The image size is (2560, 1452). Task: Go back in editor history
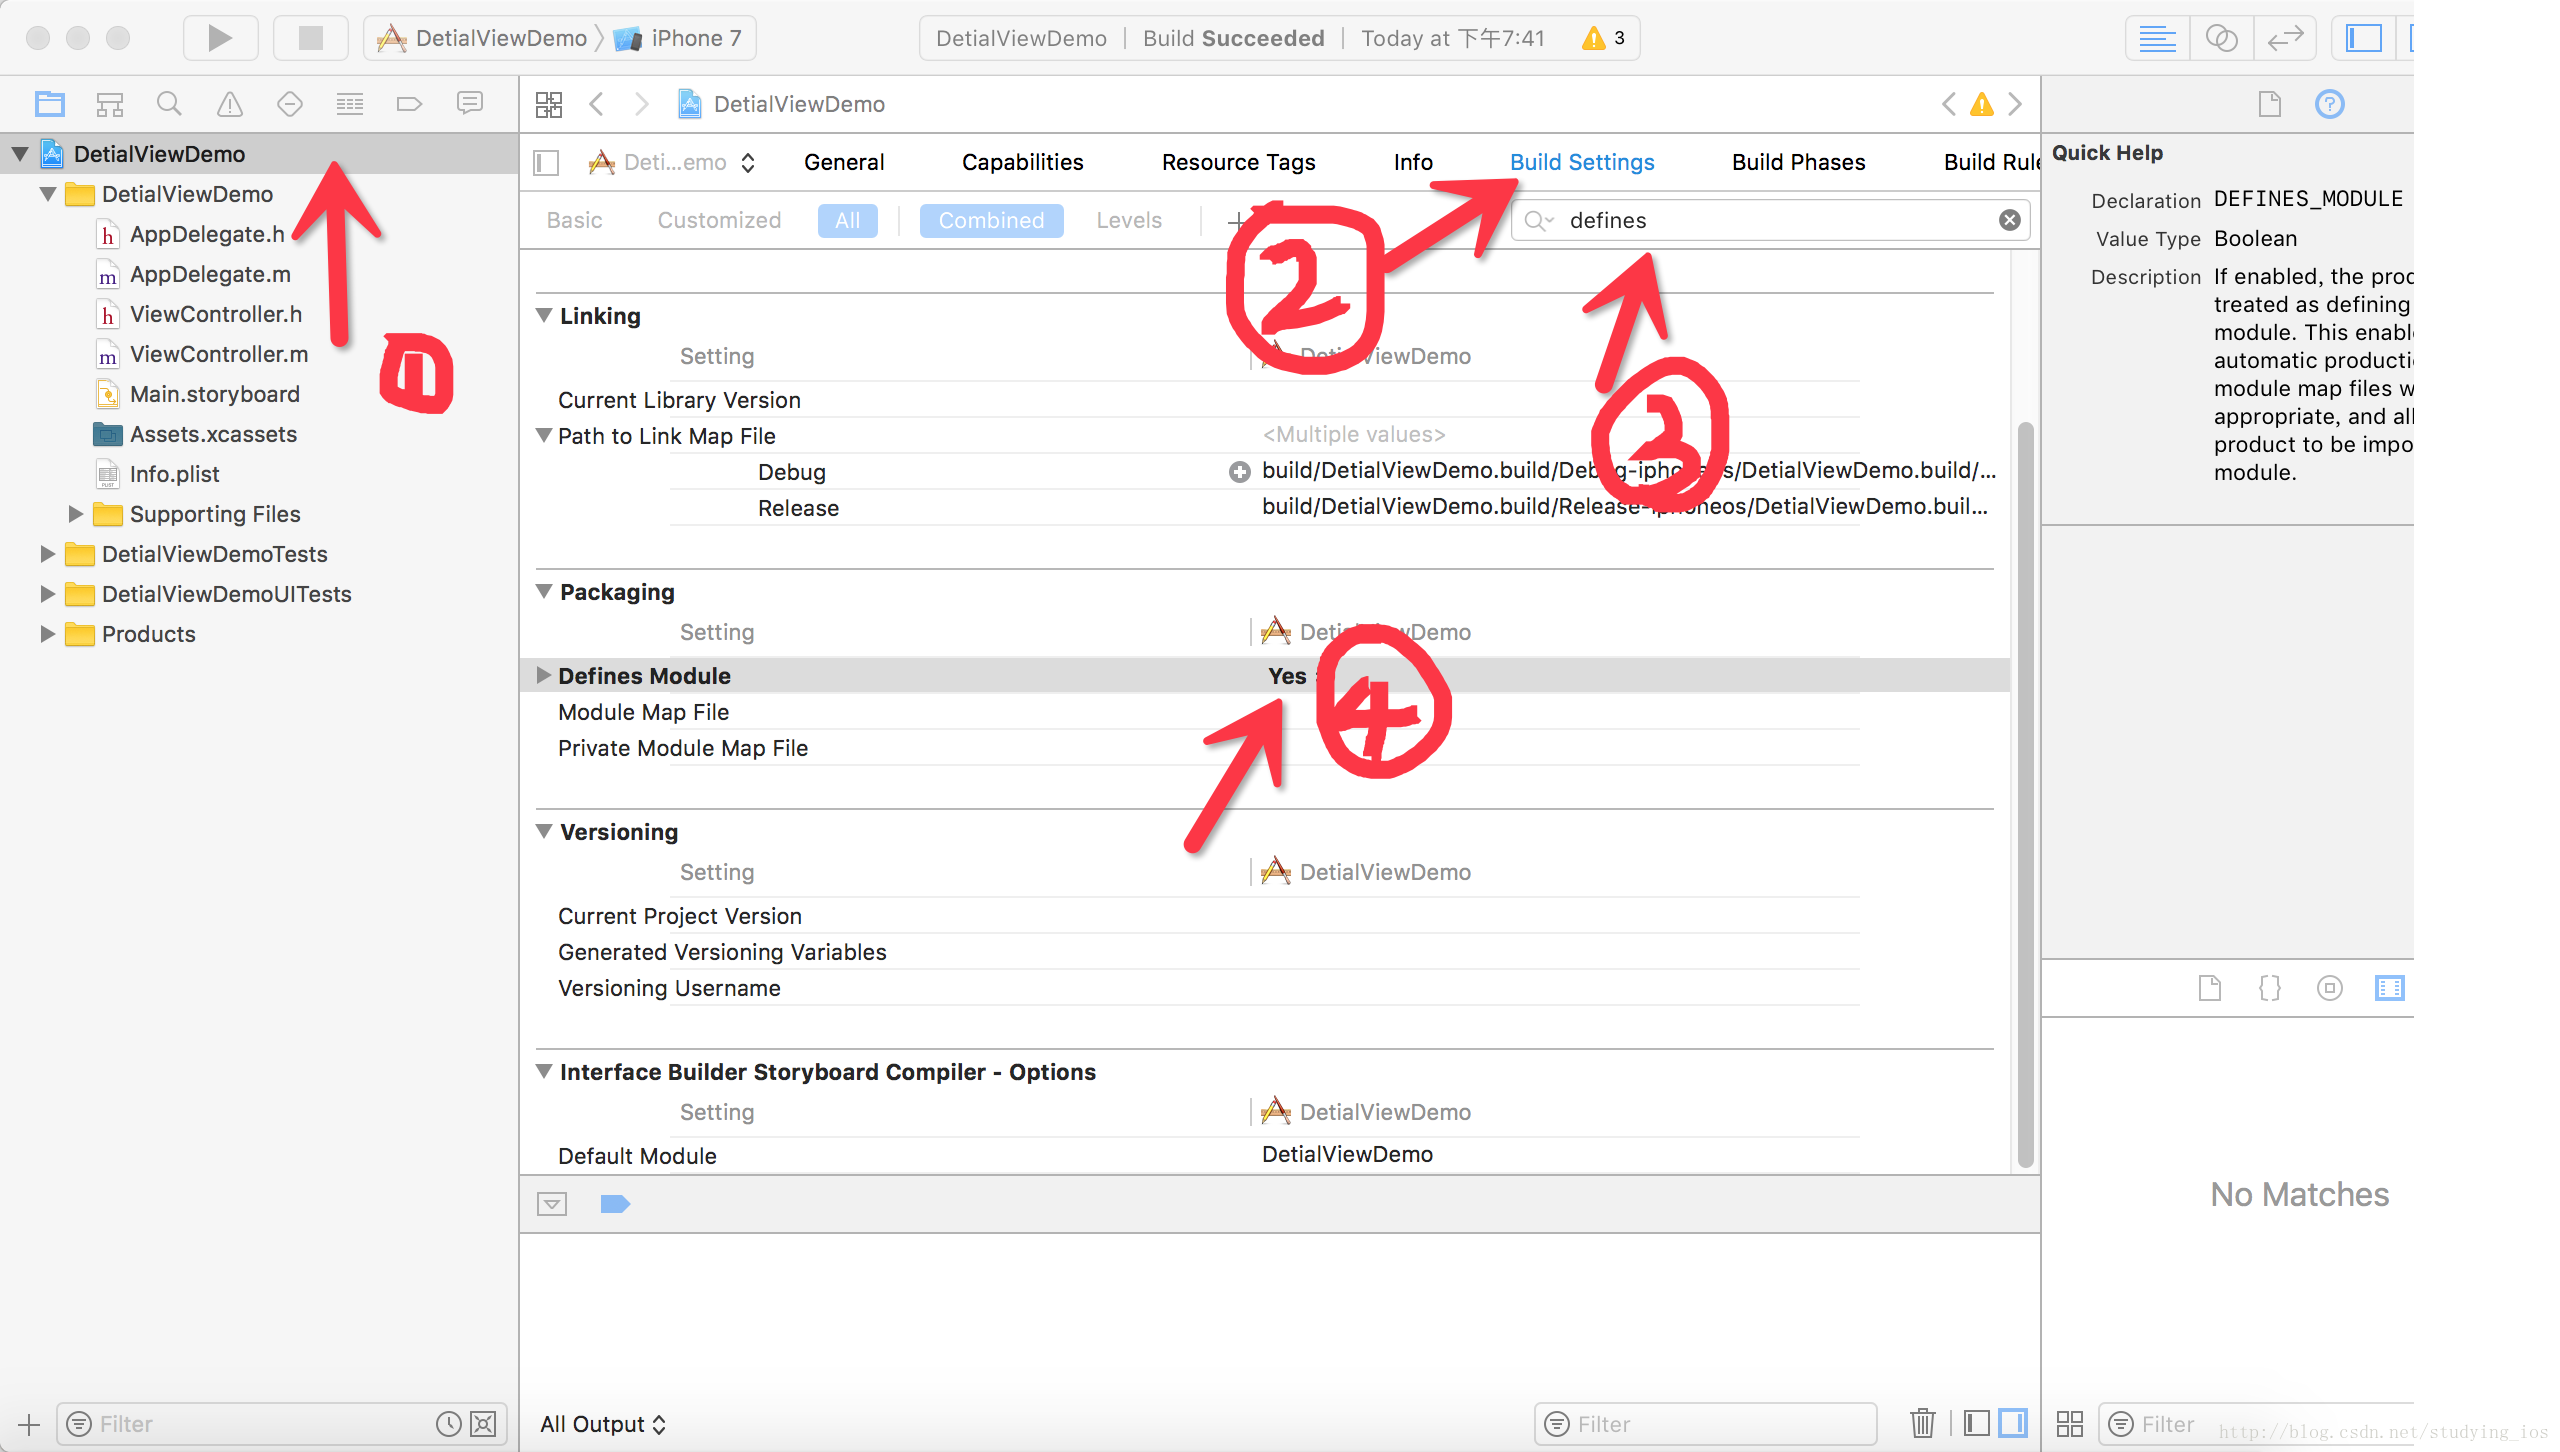pyautogui.click(x=597, y=104)
